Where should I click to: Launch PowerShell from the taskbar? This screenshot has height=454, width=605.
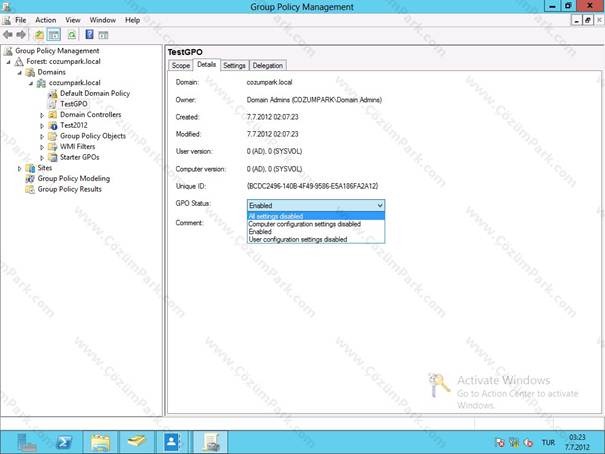(x=64, y=442)
